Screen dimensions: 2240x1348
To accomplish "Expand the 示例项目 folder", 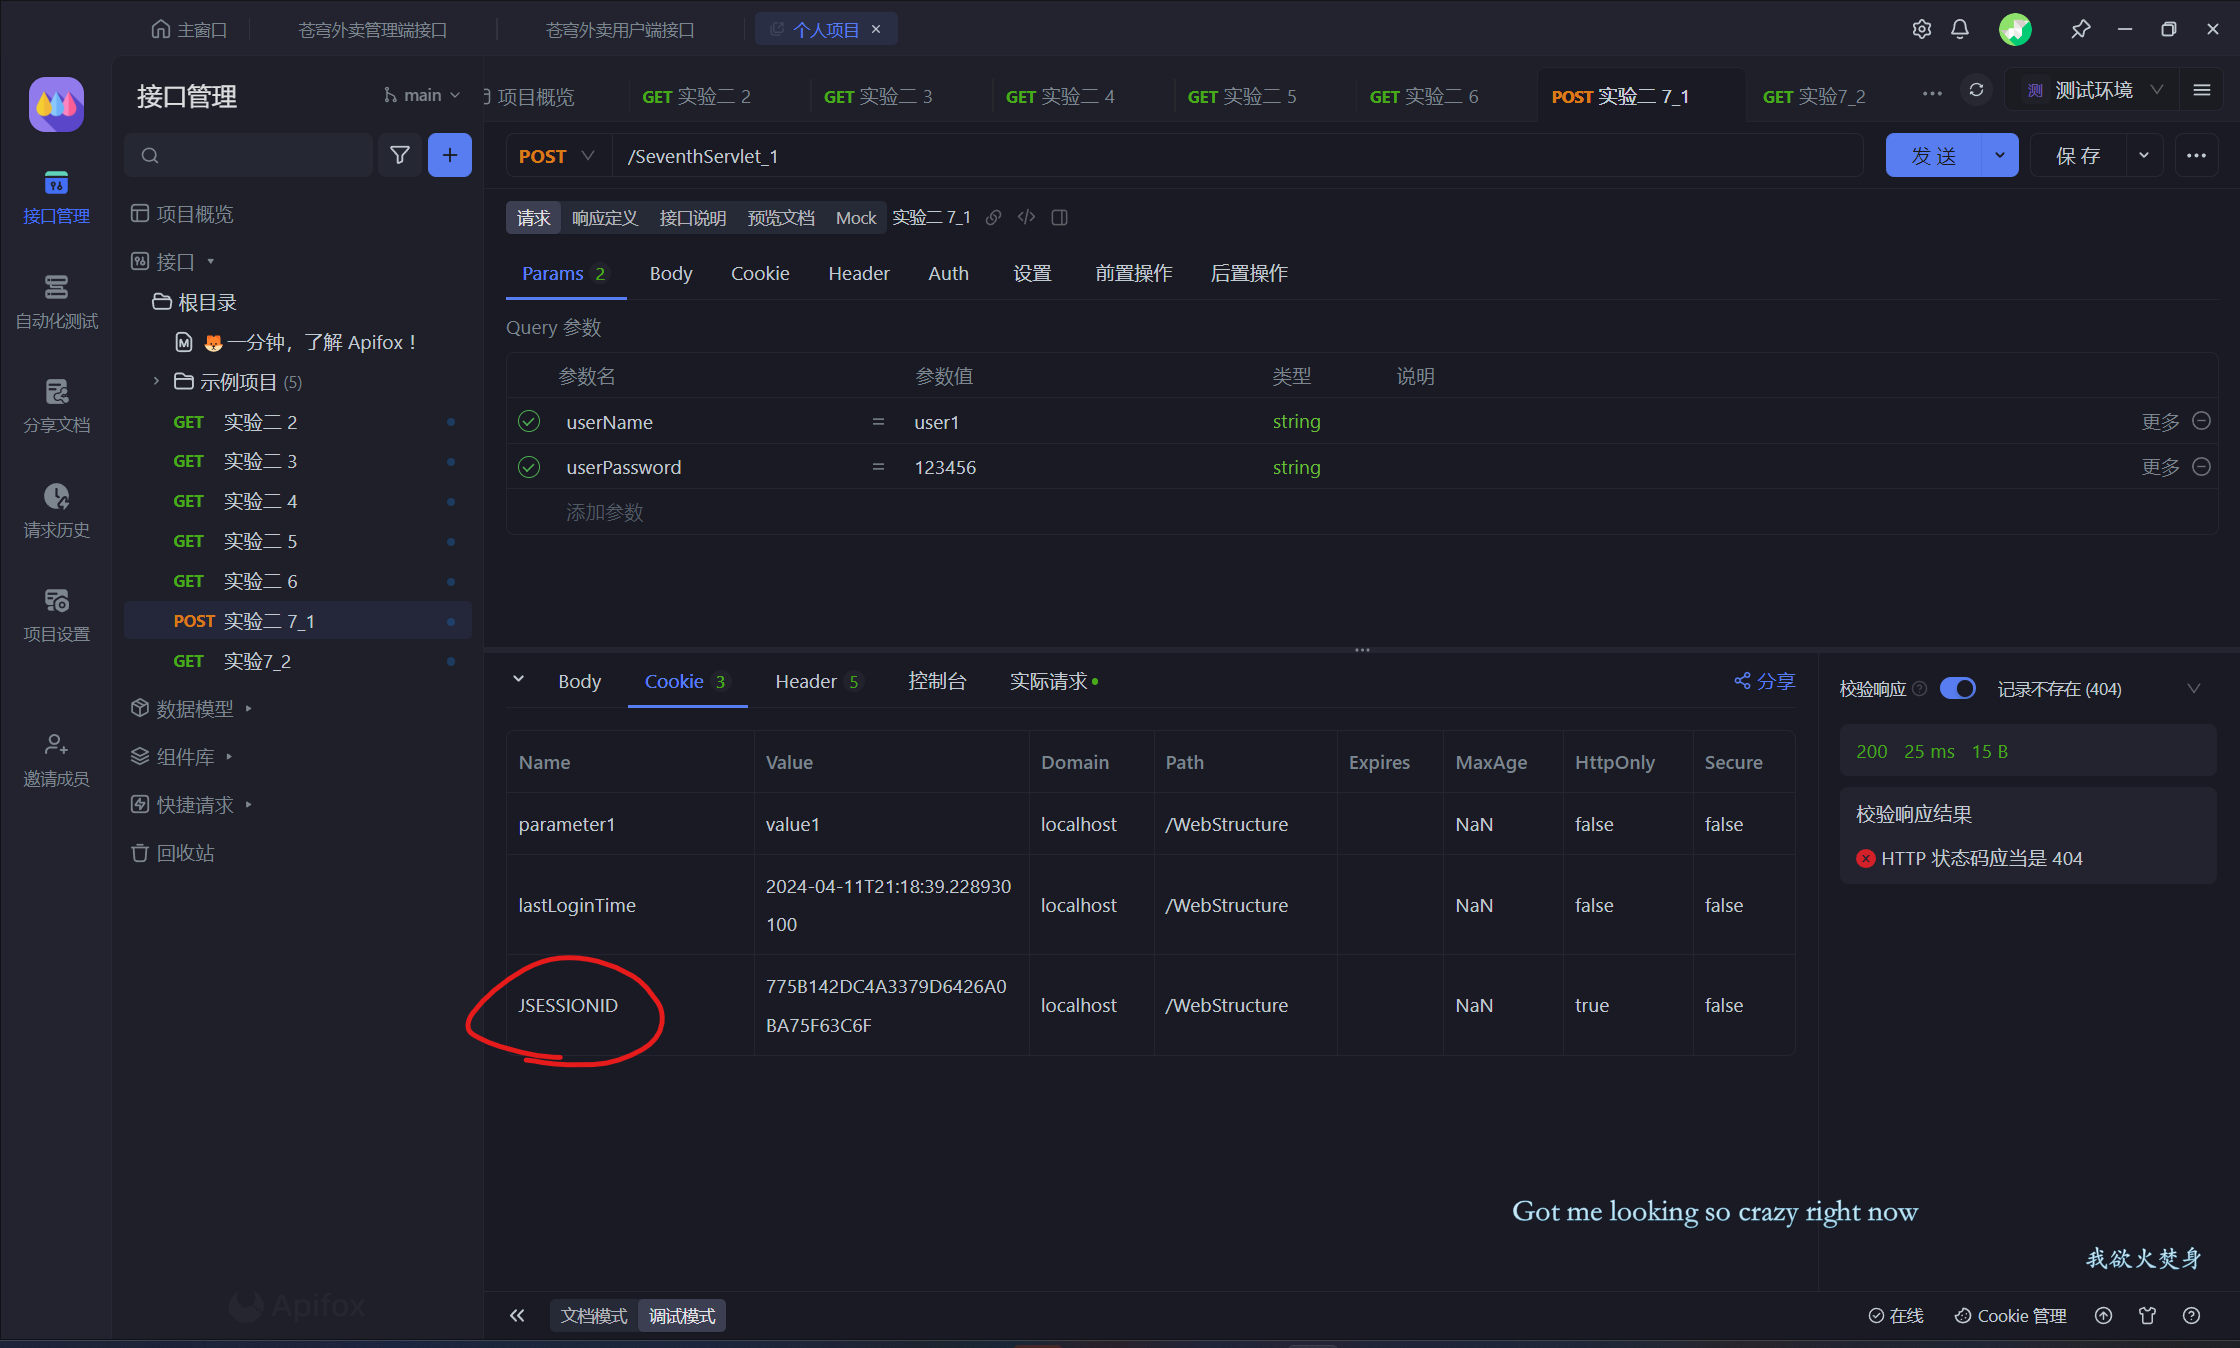I will point(156,381).
